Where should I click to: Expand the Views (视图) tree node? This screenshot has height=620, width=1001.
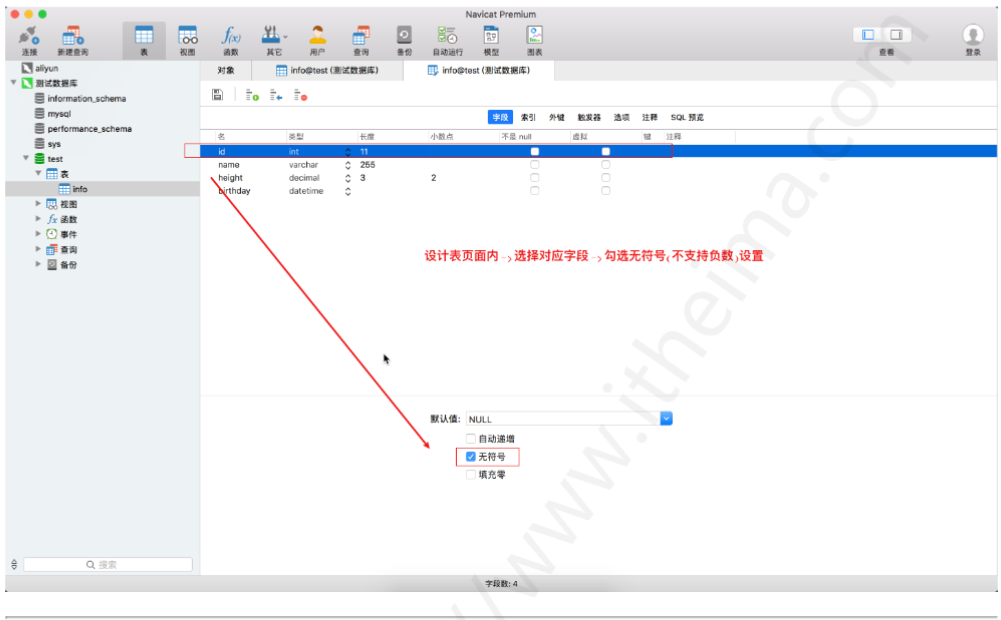click(38, 204)
